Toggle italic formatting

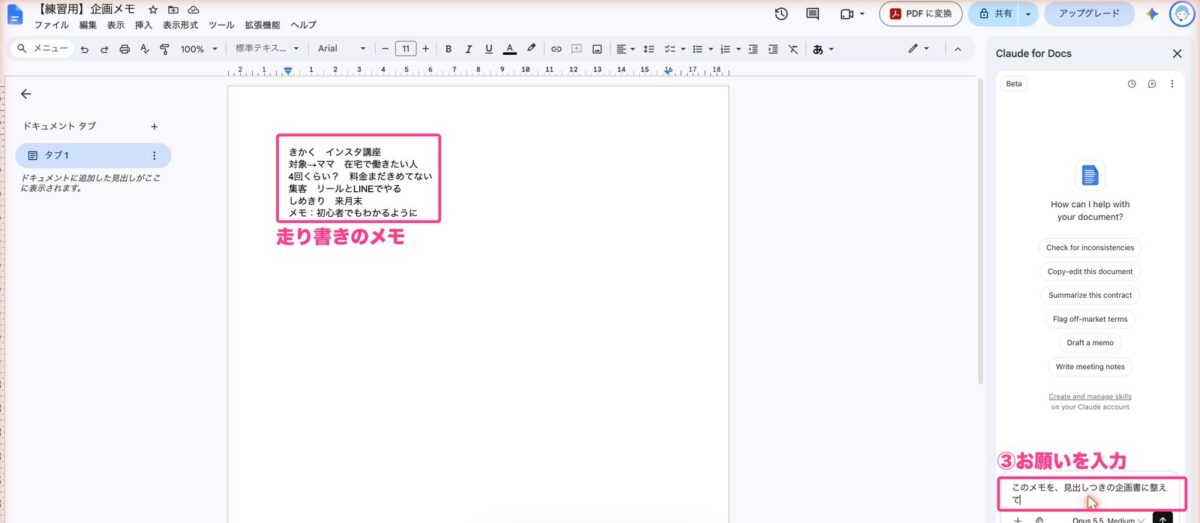coord(468,48)
